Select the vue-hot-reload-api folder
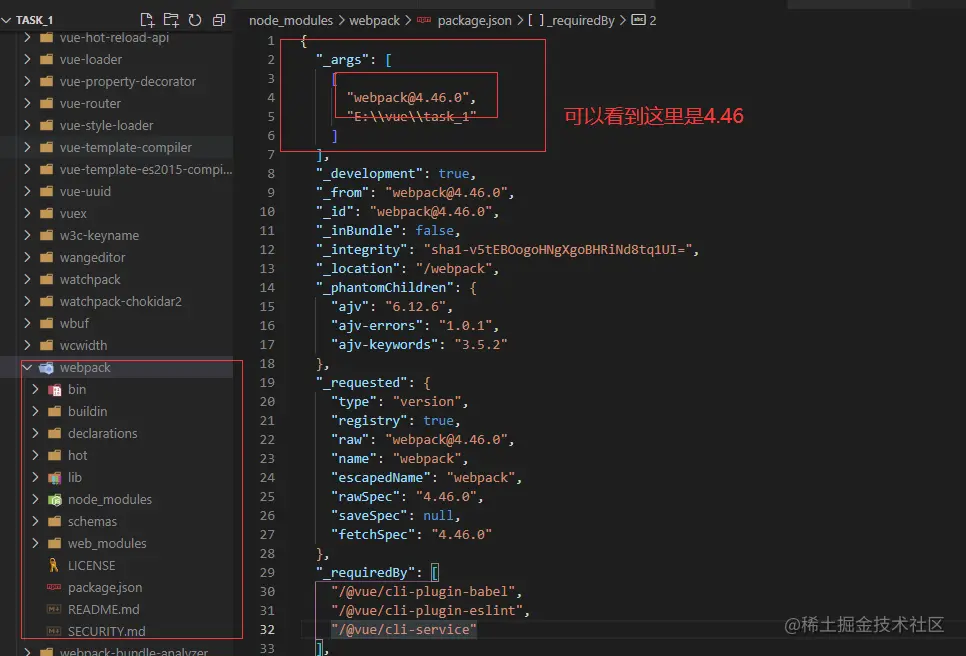This screenshot has height=656, width=966. tap(116, 38)
